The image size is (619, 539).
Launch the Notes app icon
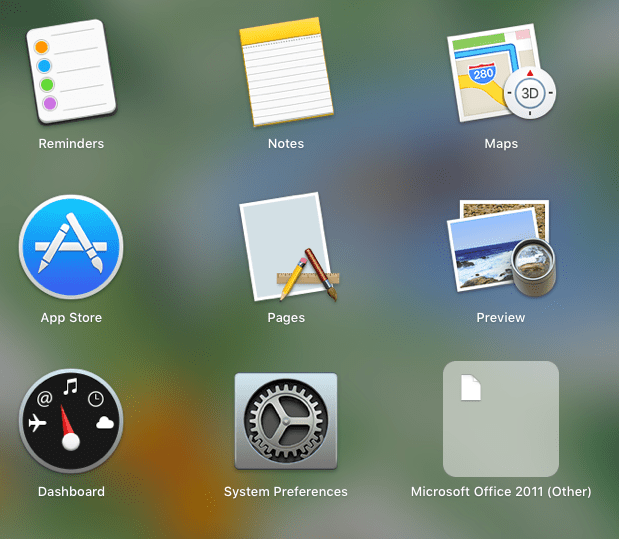click(286, 71)
